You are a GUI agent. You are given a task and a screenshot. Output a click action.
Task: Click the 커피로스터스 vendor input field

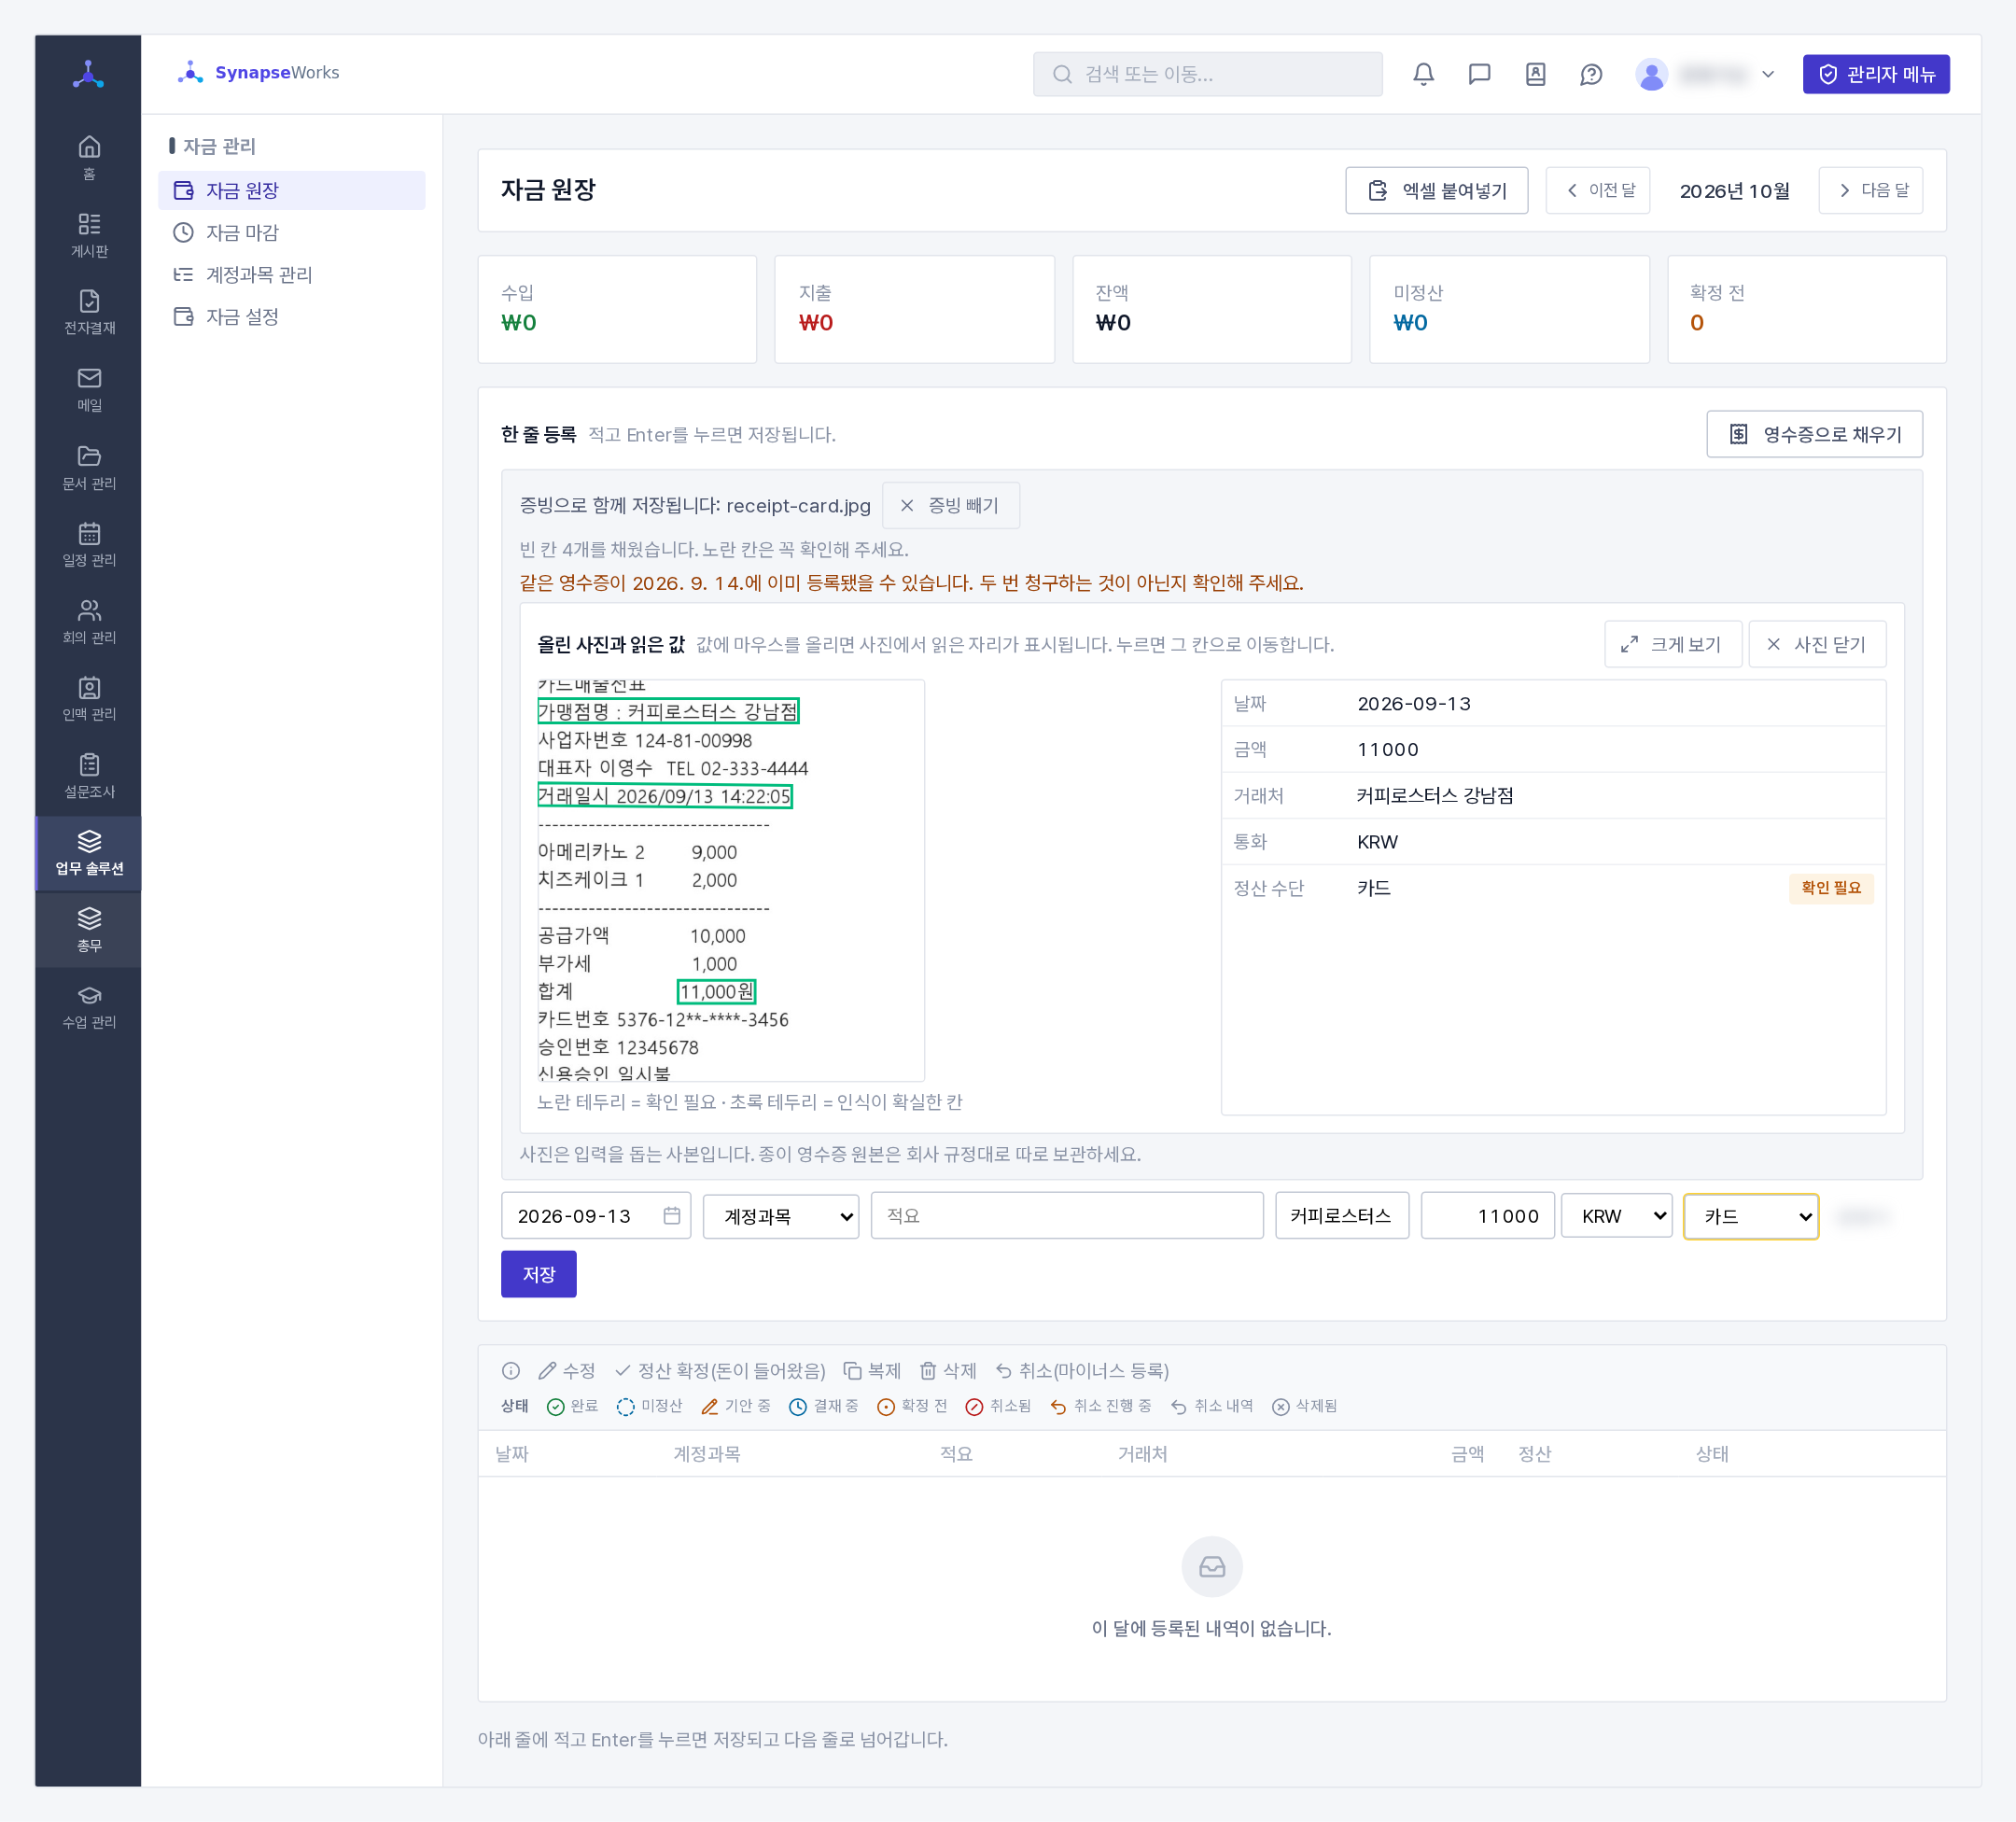point(1341,1216)
